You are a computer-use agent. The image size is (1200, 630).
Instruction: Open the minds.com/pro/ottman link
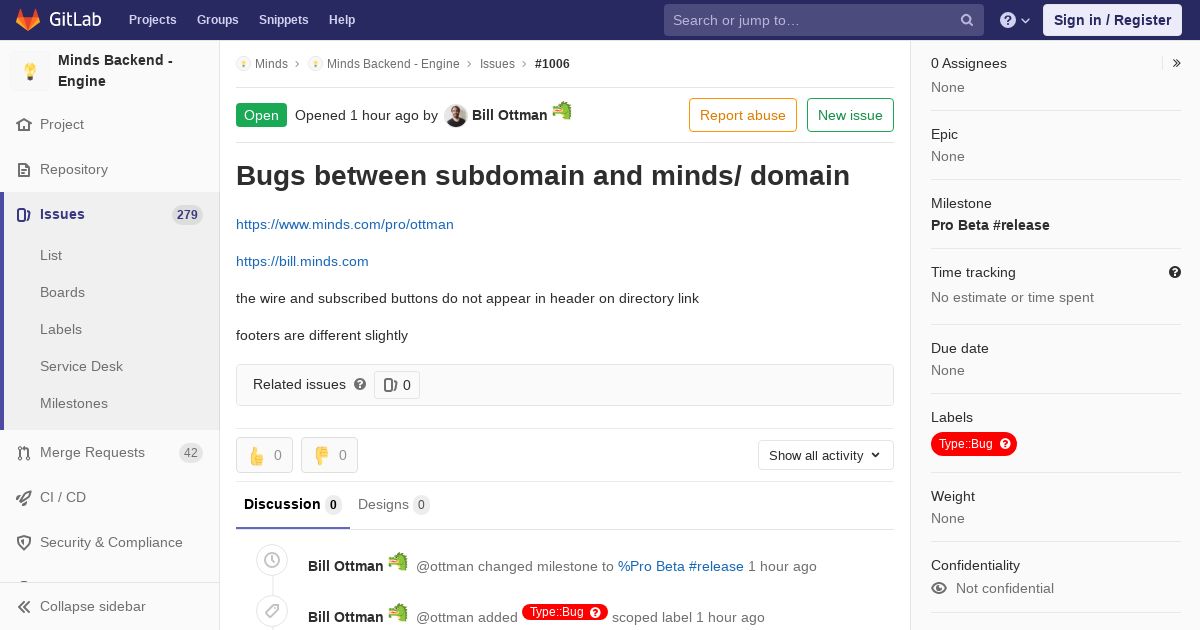(x=345, y=225)
